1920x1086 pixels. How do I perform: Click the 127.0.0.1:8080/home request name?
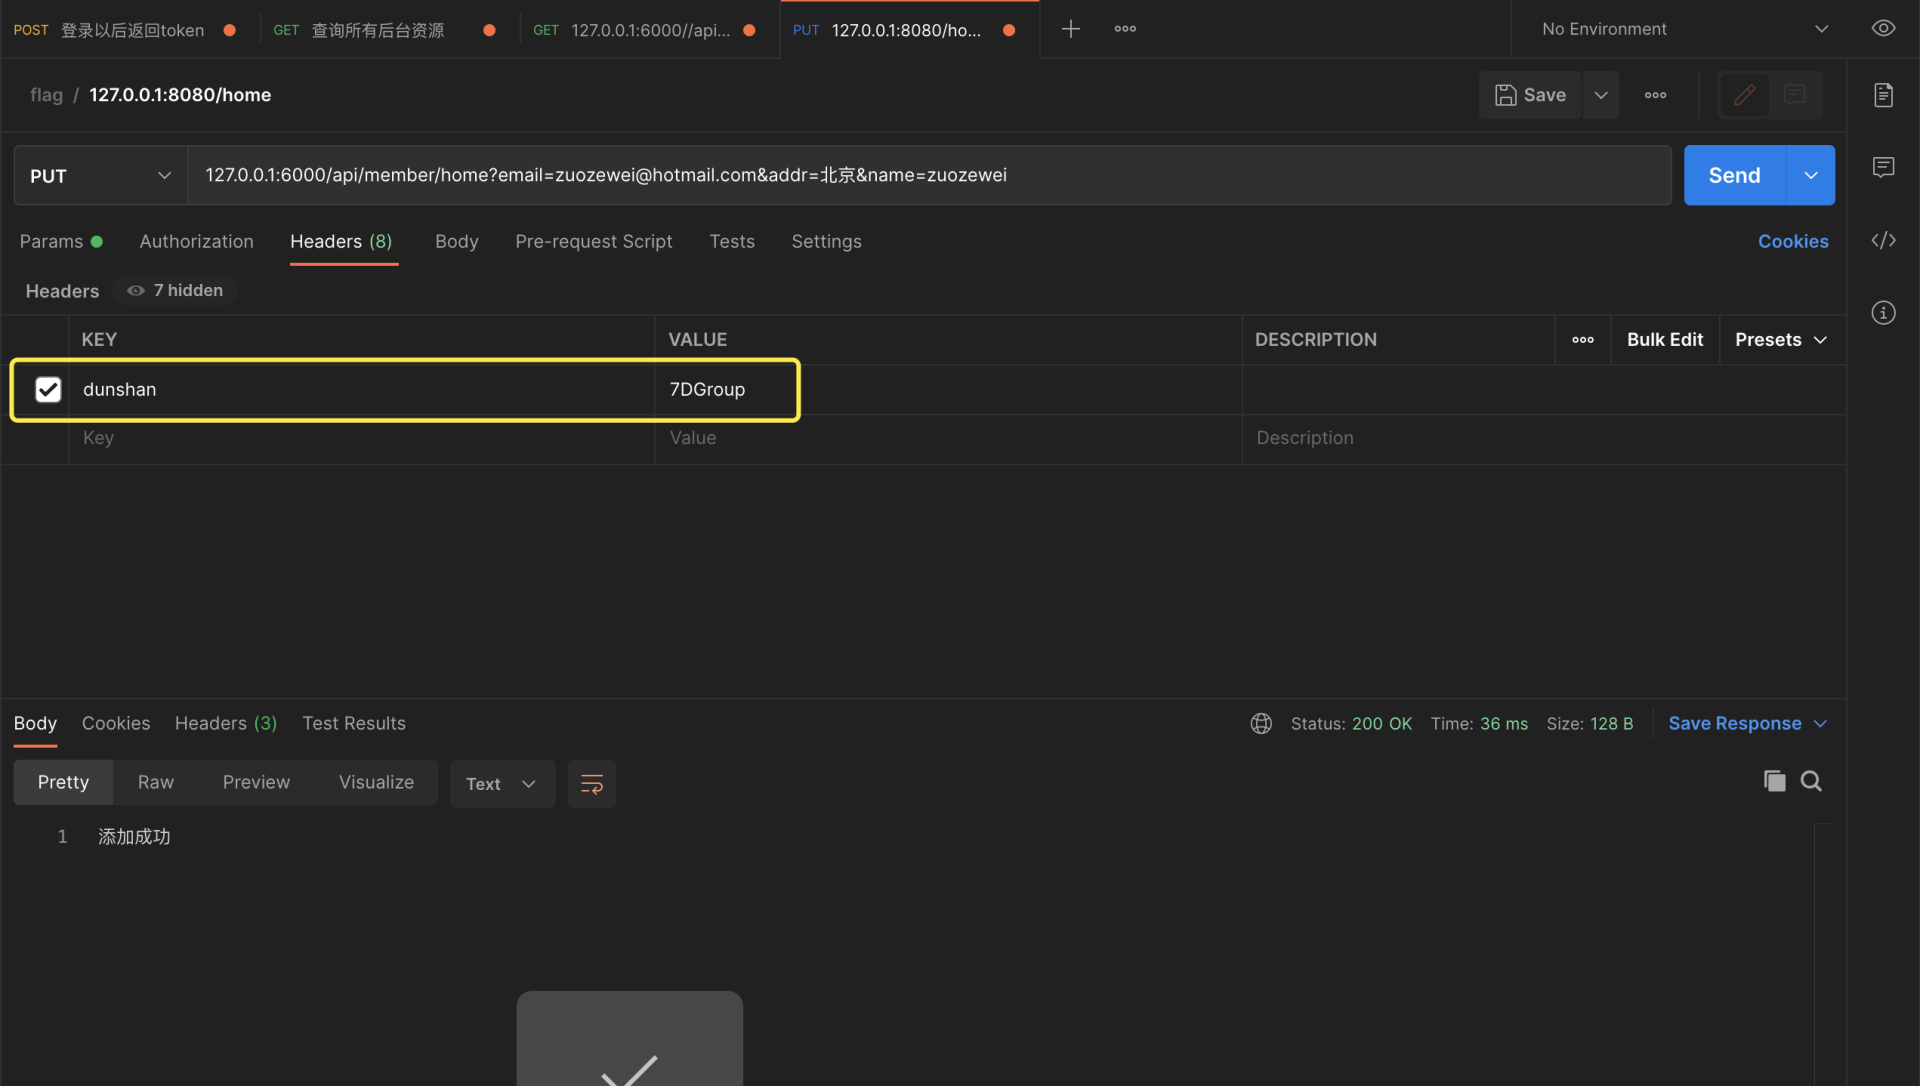(180, 95)
